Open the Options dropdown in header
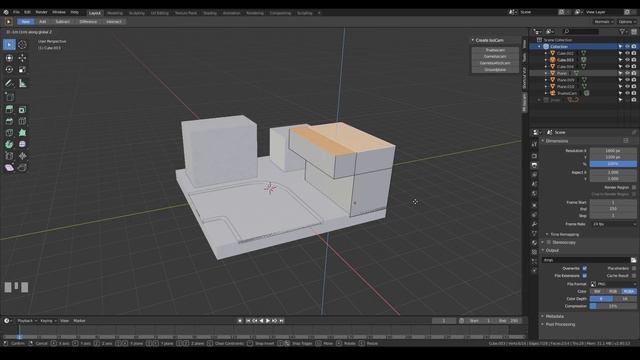 (x=627, y=22)
